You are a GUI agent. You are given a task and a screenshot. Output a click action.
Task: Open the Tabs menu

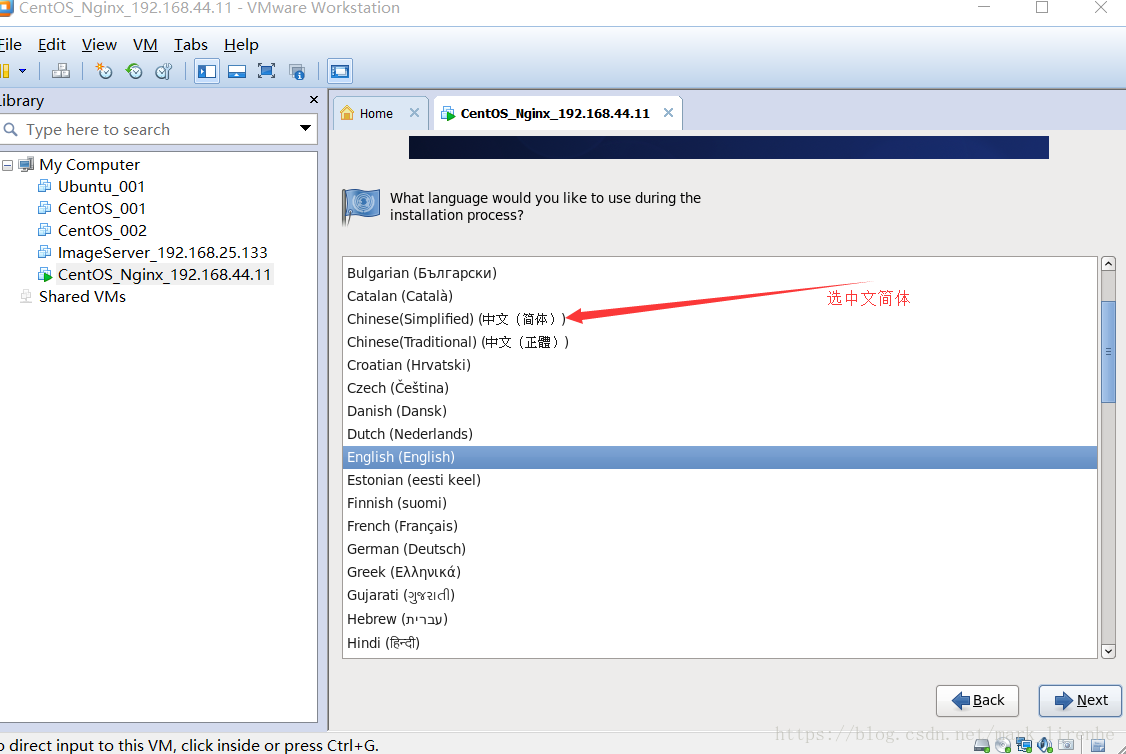pos(190,45)
